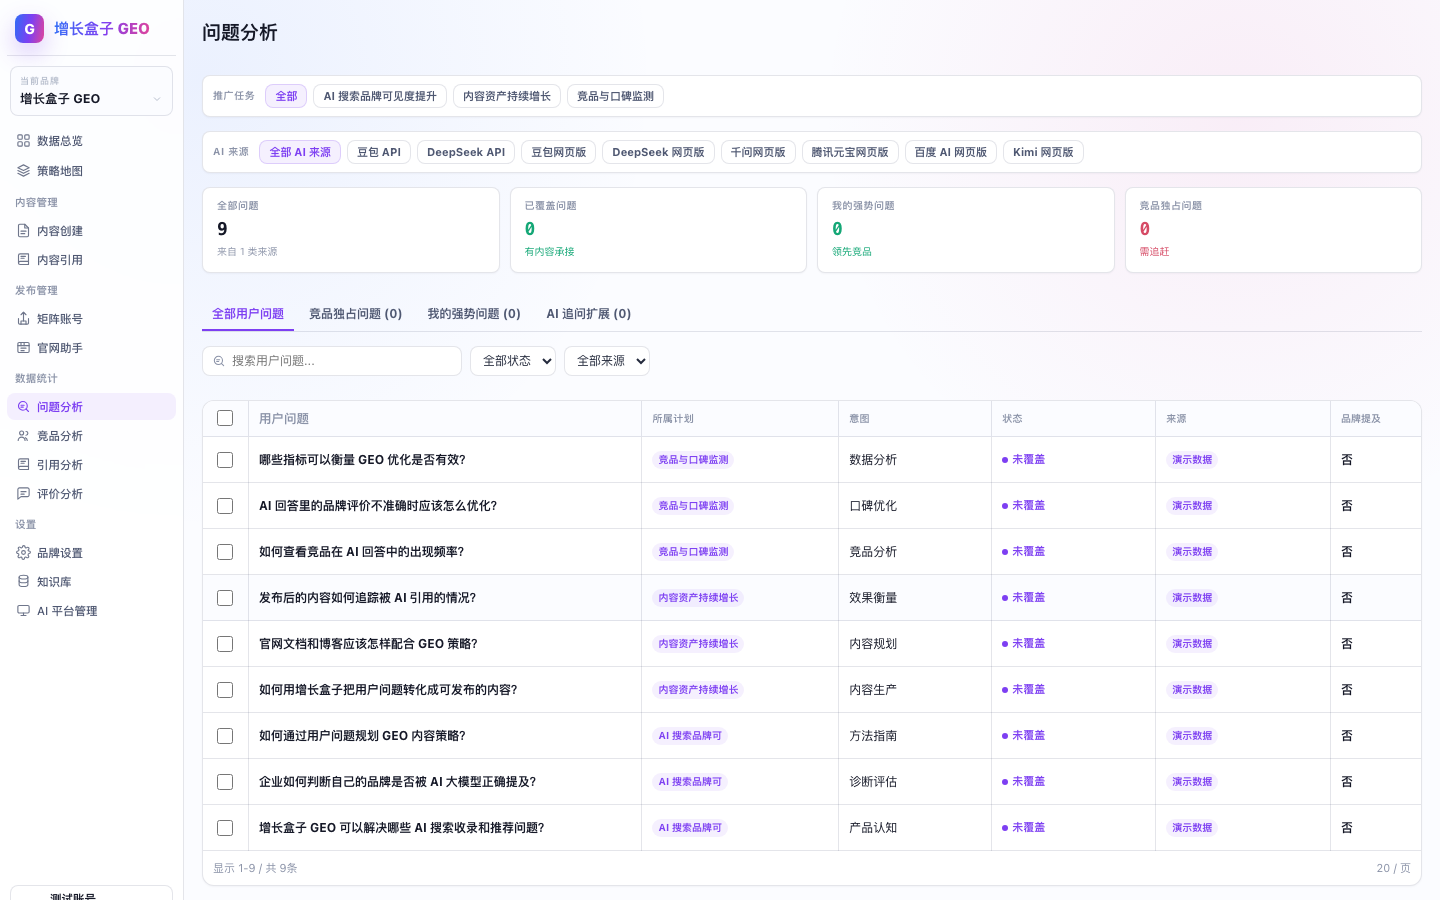Screen dimensions: 1440x900
Task: Open 数据总览 in the sidebar
Action: click(x=91, y=141)
